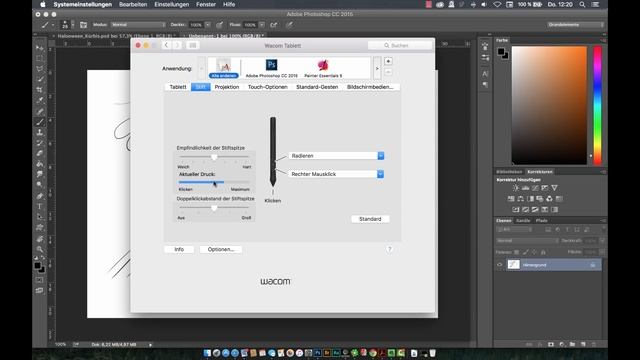
Task: Click Adobe Photoshop CC 2015 application icon
Action: point(271,65)
